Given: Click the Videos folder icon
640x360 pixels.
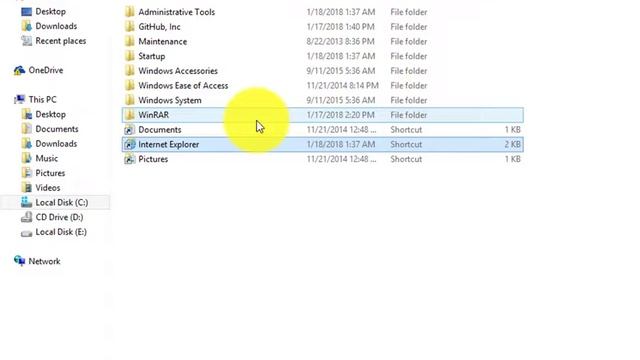Looking at the screenshot, I should point(27,188).
